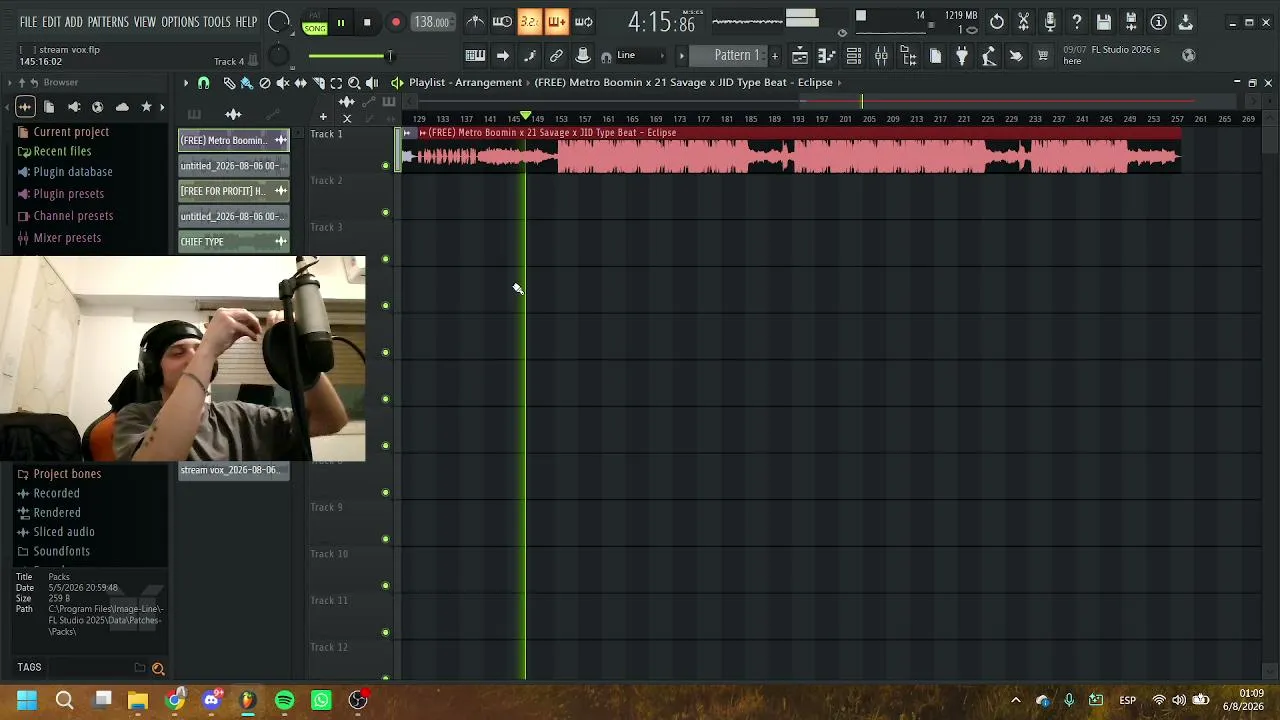Select the Draw pencil tool in playlist

coord(229,83)
